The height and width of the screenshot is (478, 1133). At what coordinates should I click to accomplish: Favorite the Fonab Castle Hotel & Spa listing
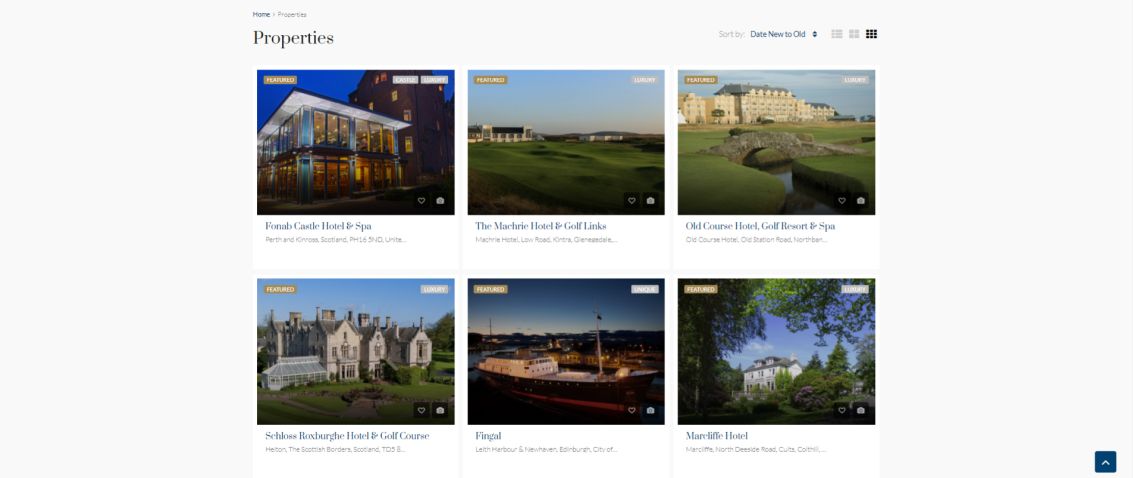coord(421,201)
